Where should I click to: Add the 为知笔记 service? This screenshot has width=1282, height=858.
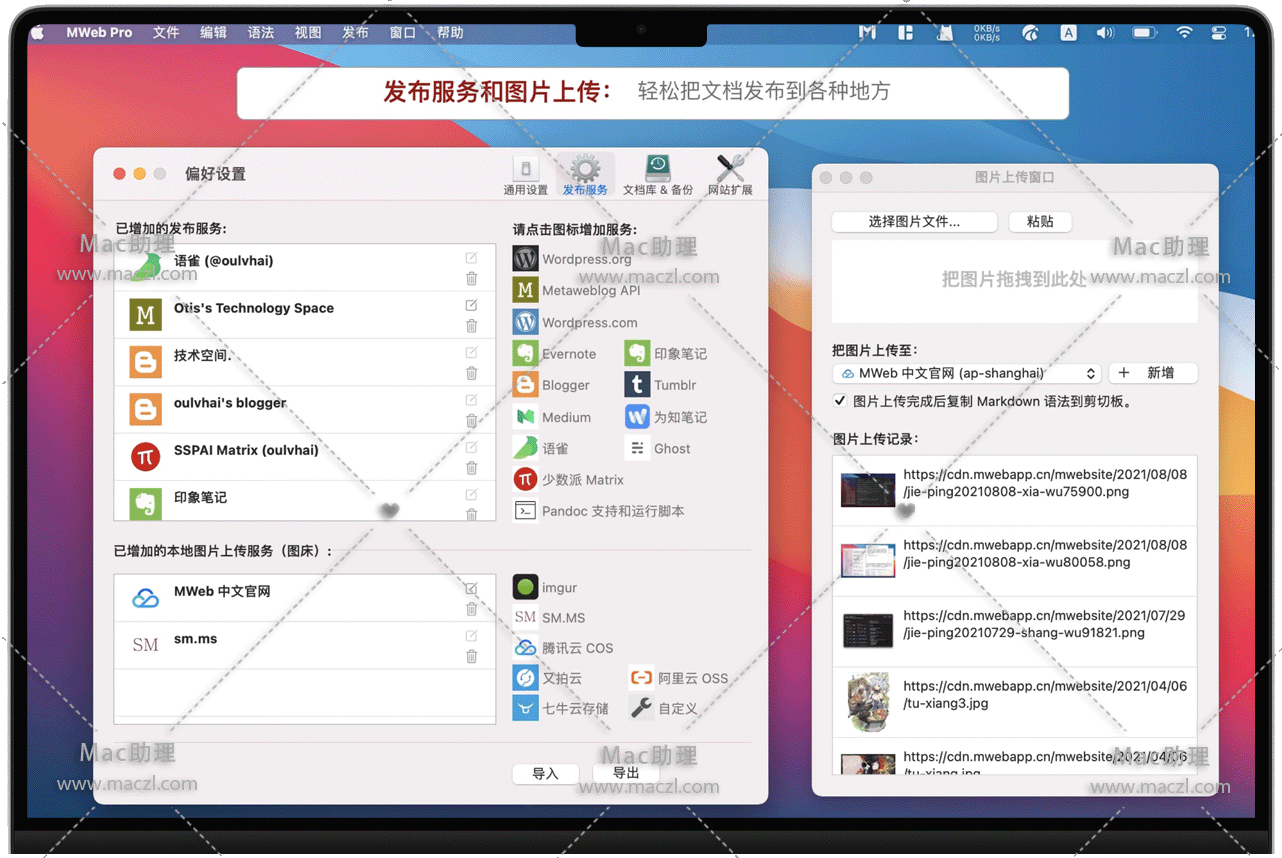pyautogui.click(x=637, y=417)
